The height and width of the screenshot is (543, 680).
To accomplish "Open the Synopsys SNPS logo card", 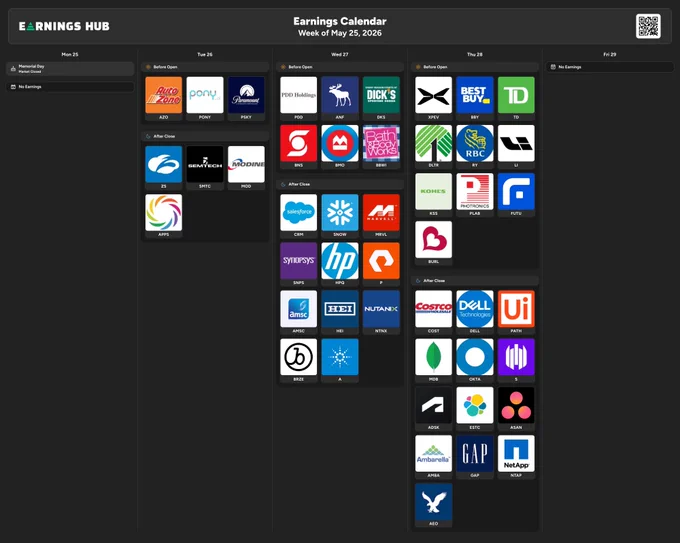I will point(298,260).
